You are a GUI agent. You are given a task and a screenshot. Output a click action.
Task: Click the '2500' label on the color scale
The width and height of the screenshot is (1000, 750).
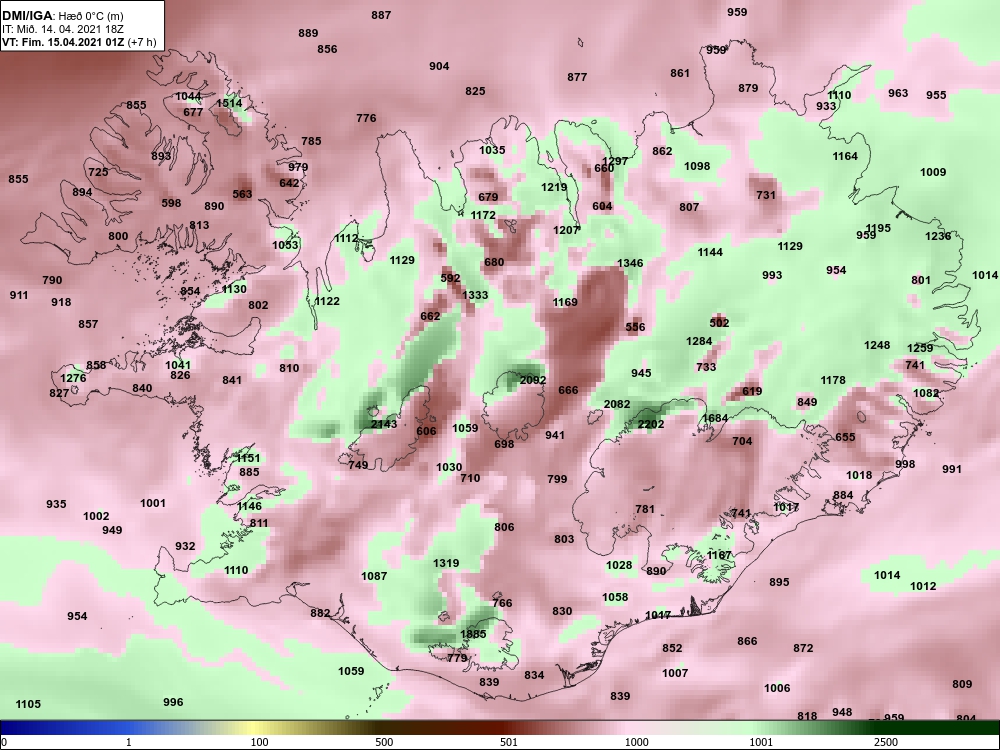(x=885, y=742)
